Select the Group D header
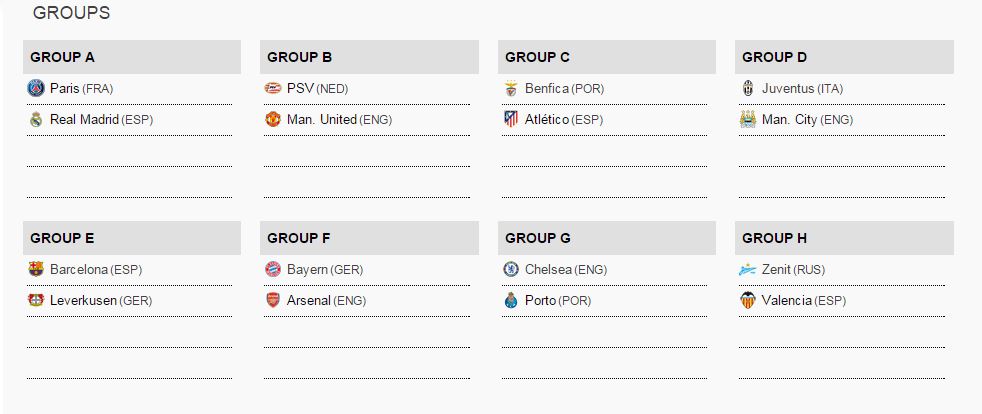 (x=844, y=57)
